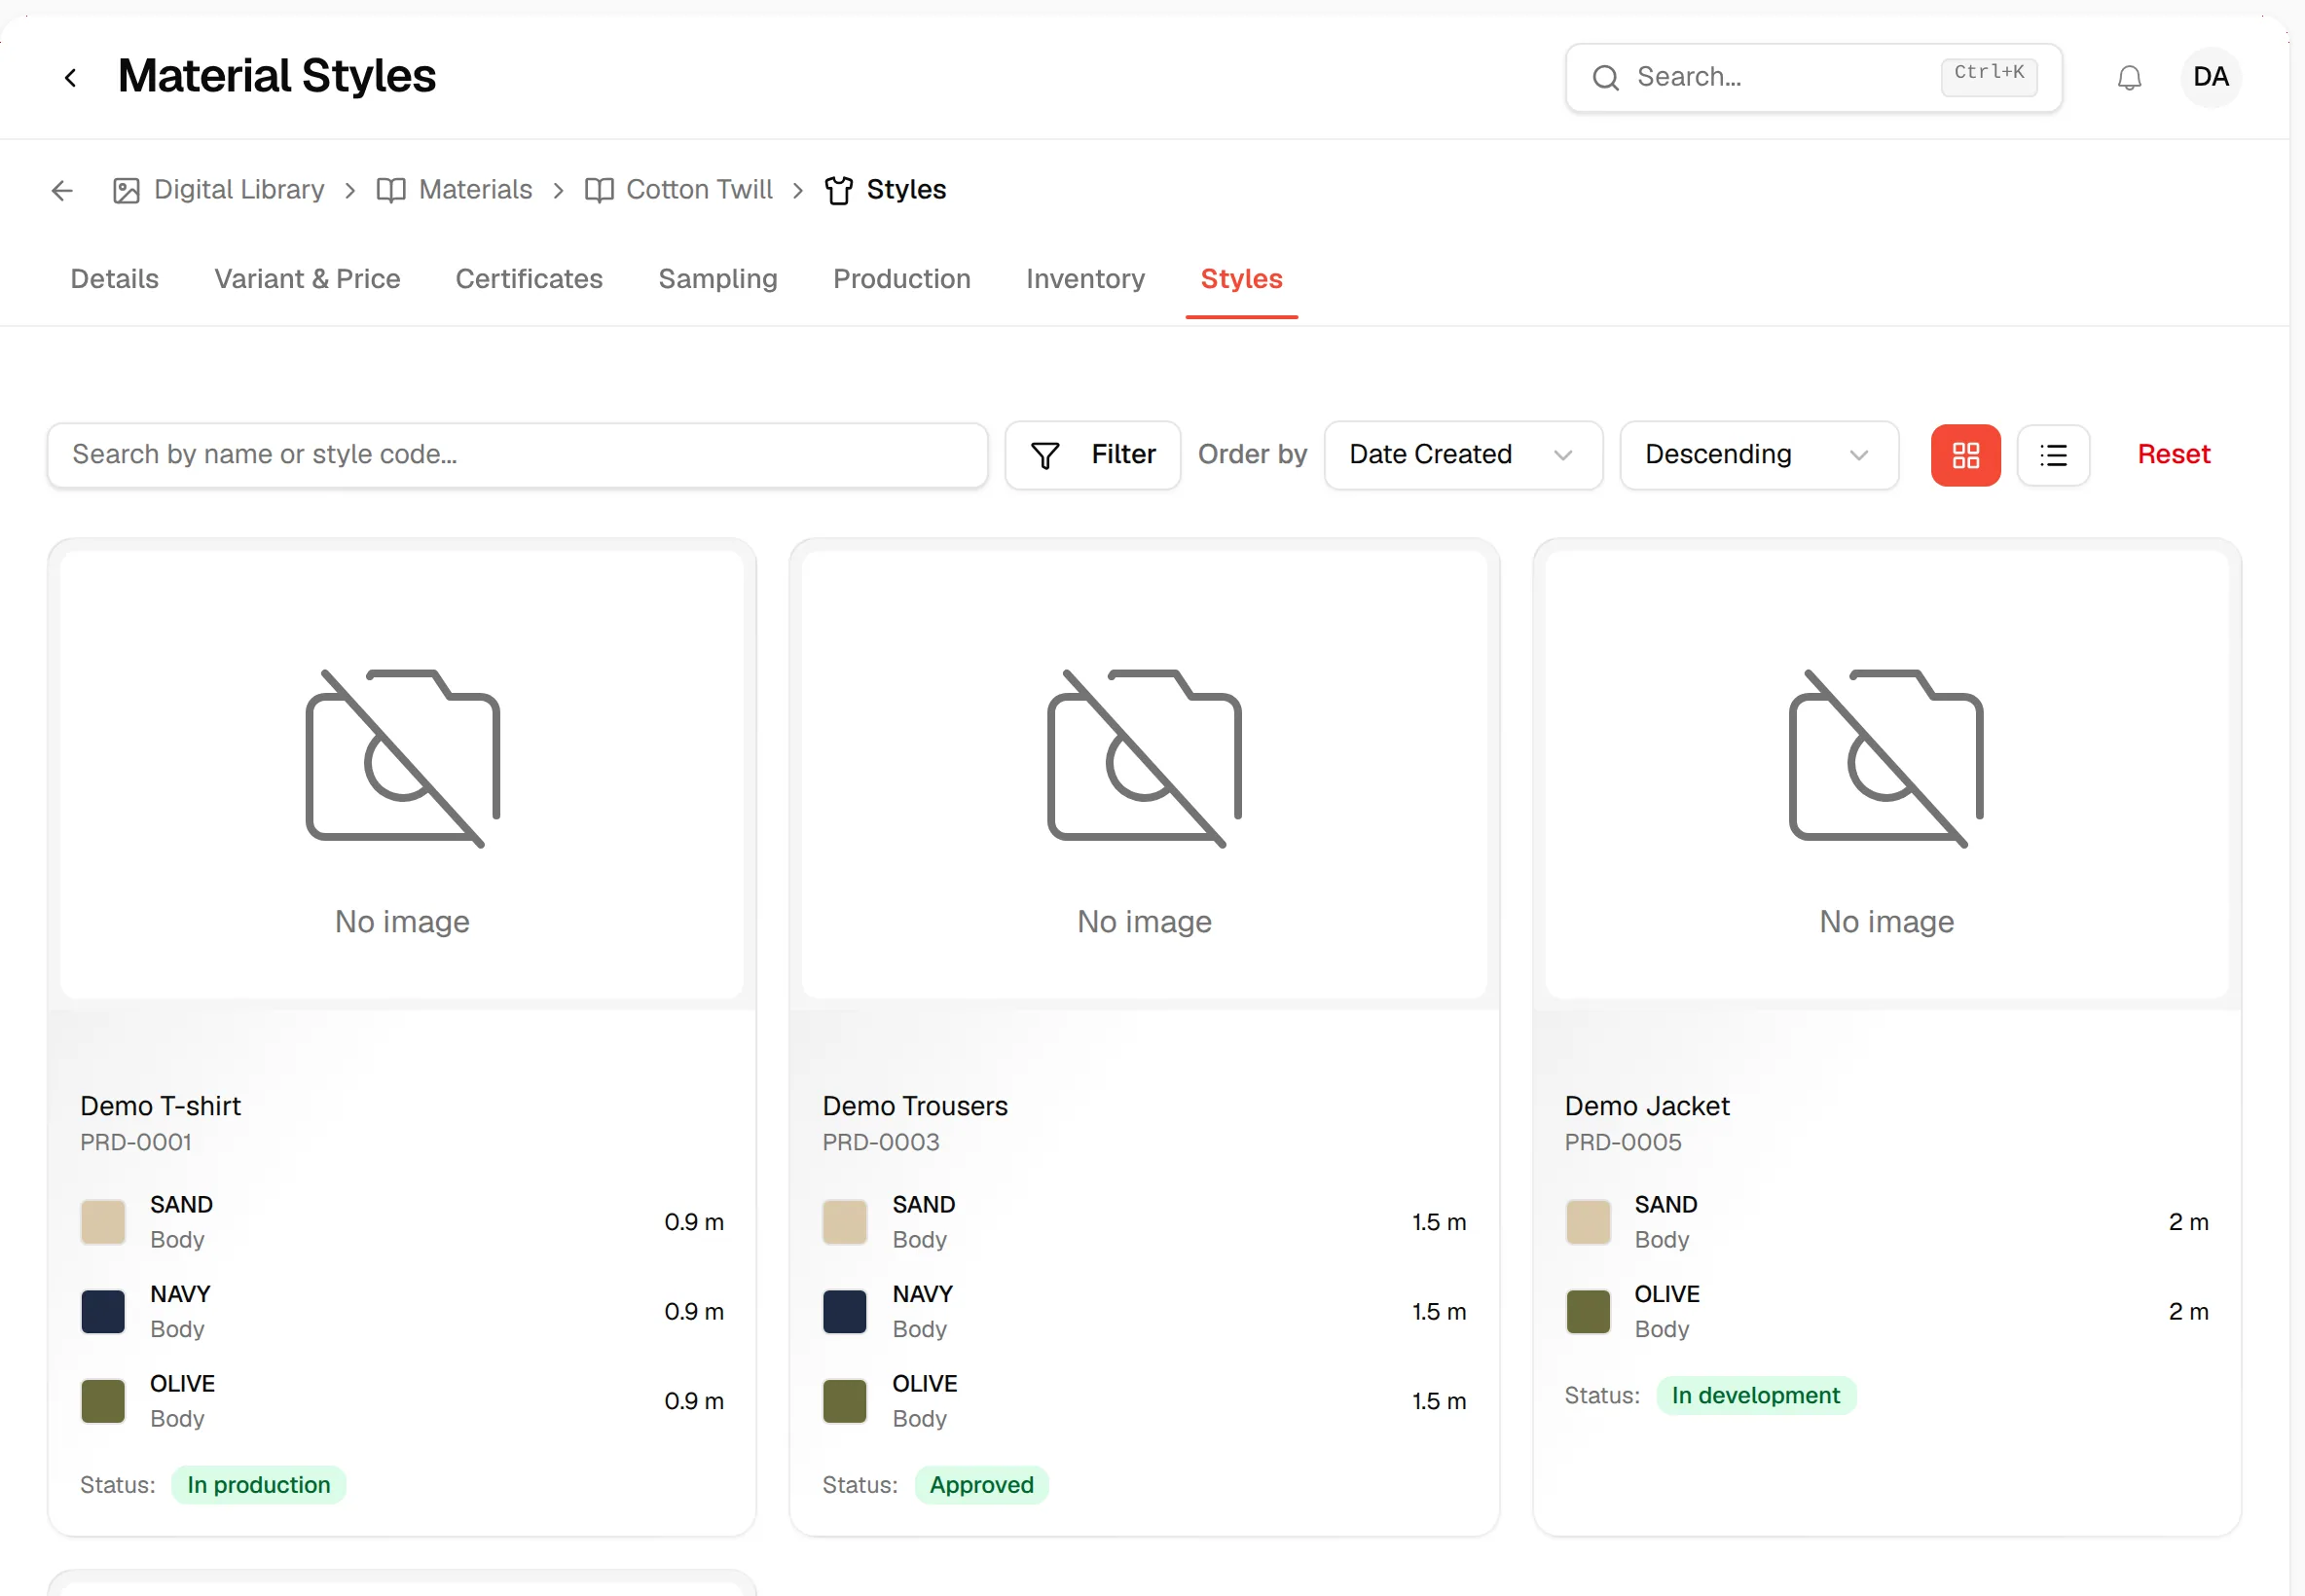This screenshot has width=2305, height=1596.
Task: Reset the filters with Reset link
Action: (x=2173, y=455)
